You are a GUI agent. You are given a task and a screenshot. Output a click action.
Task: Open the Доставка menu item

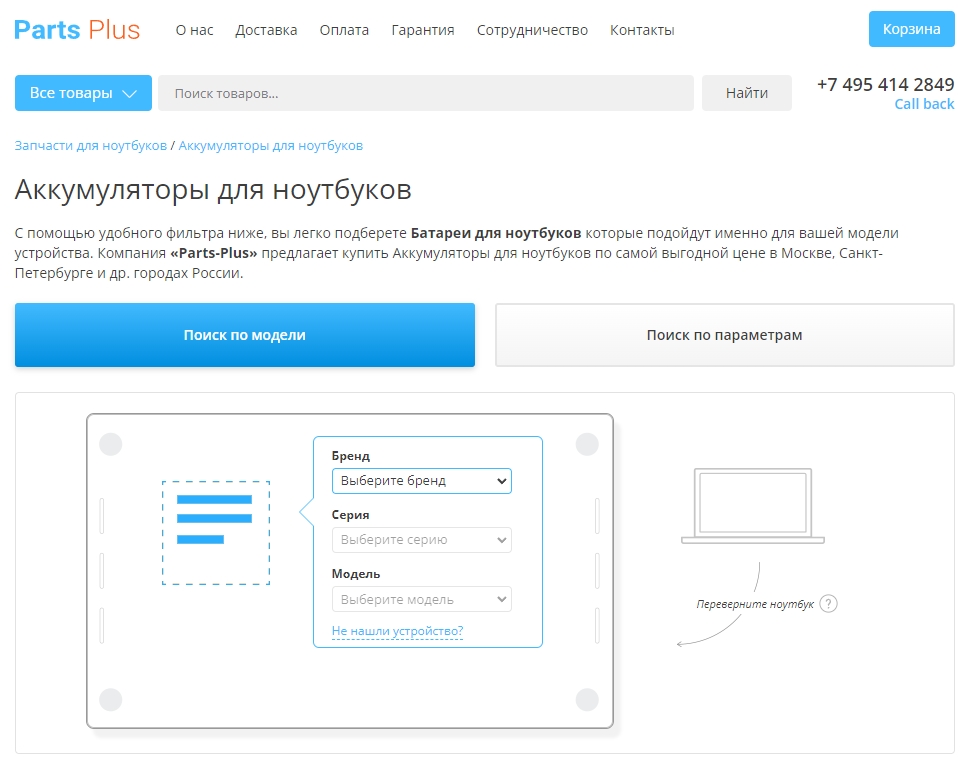266,30
